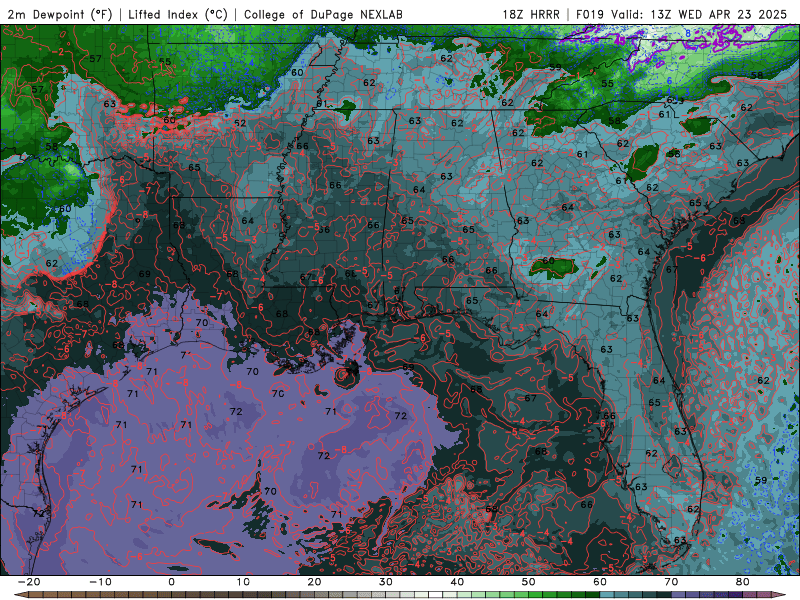The height and width of the screenshot is (600, 800).
Task: Click the "Lifted Index (°C)" title text
Action: point(178,14)
